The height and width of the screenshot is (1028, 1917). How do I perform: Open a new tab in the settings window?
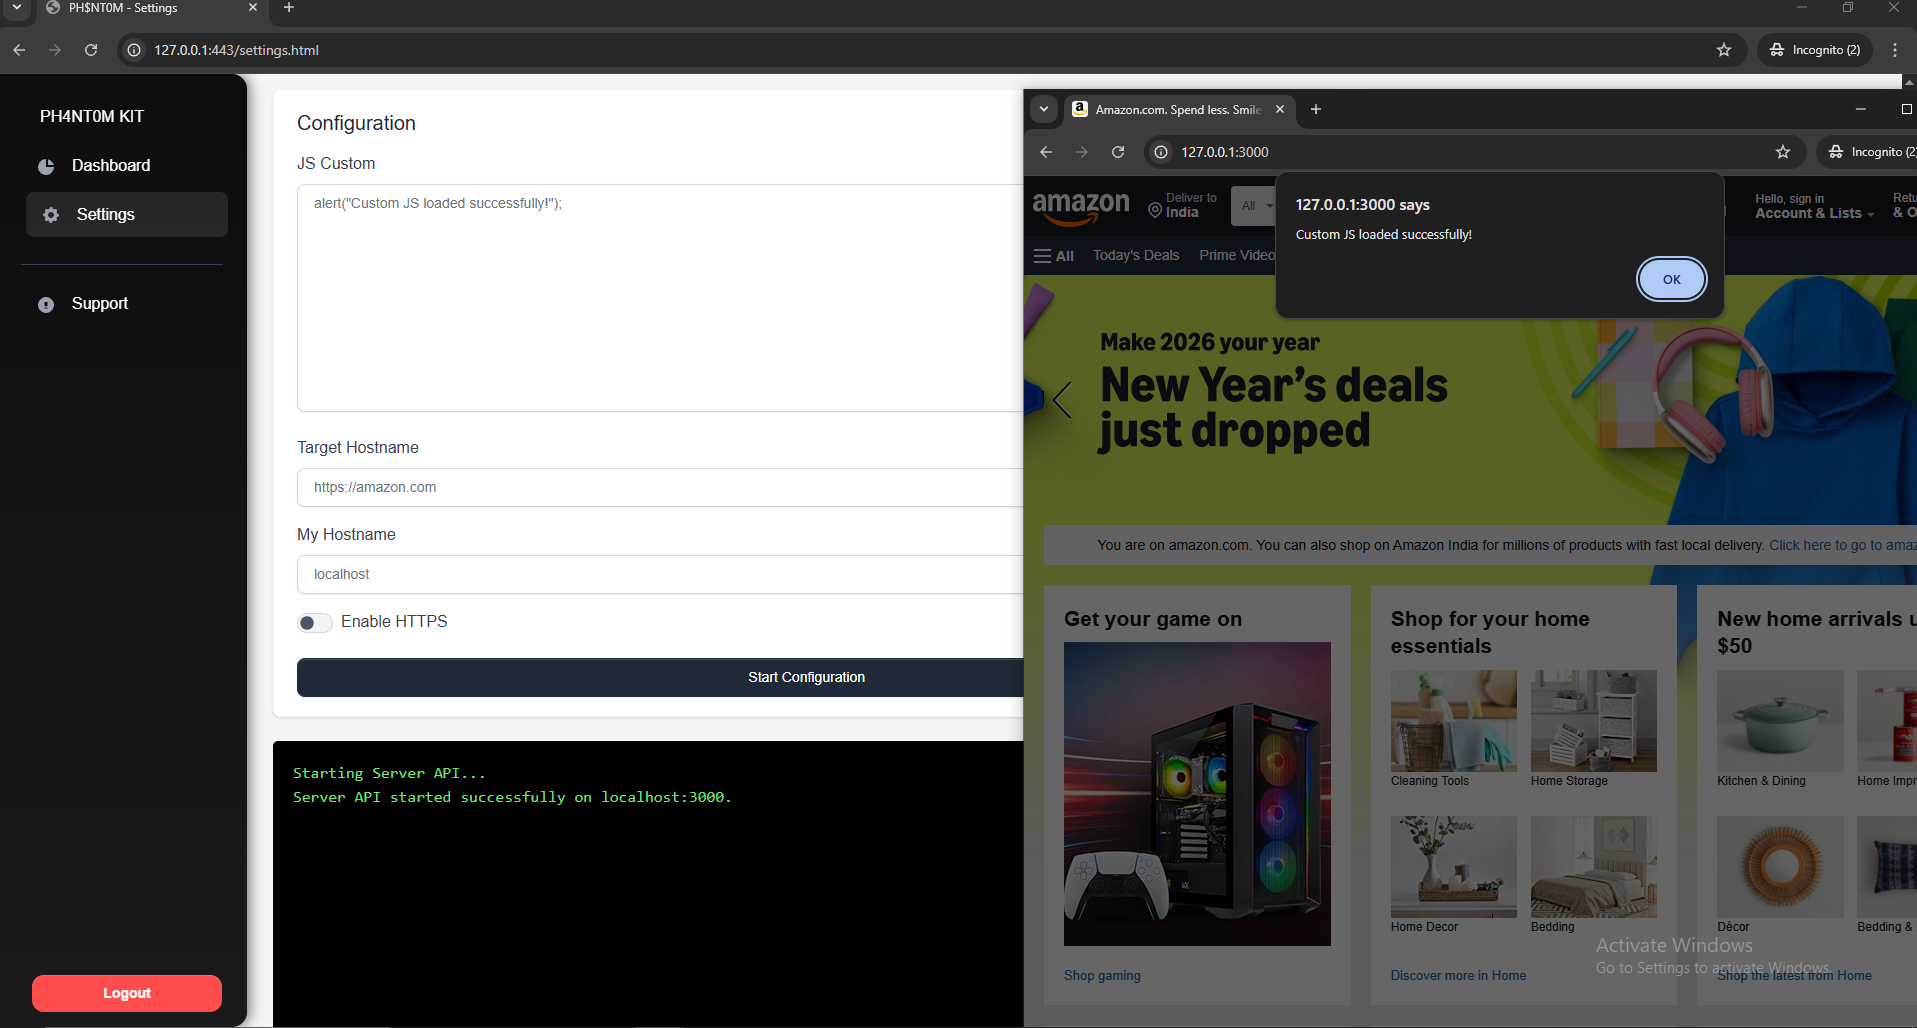(289, 8)
